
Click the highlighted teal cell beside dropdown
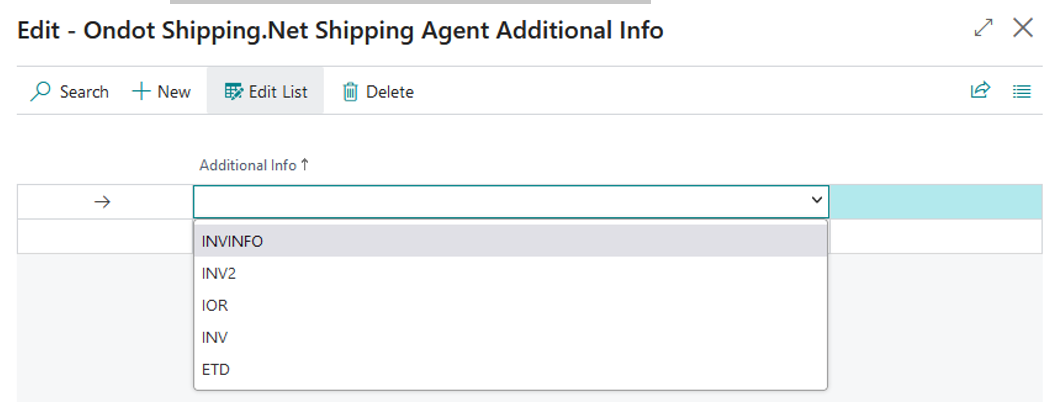click(935, 201)
